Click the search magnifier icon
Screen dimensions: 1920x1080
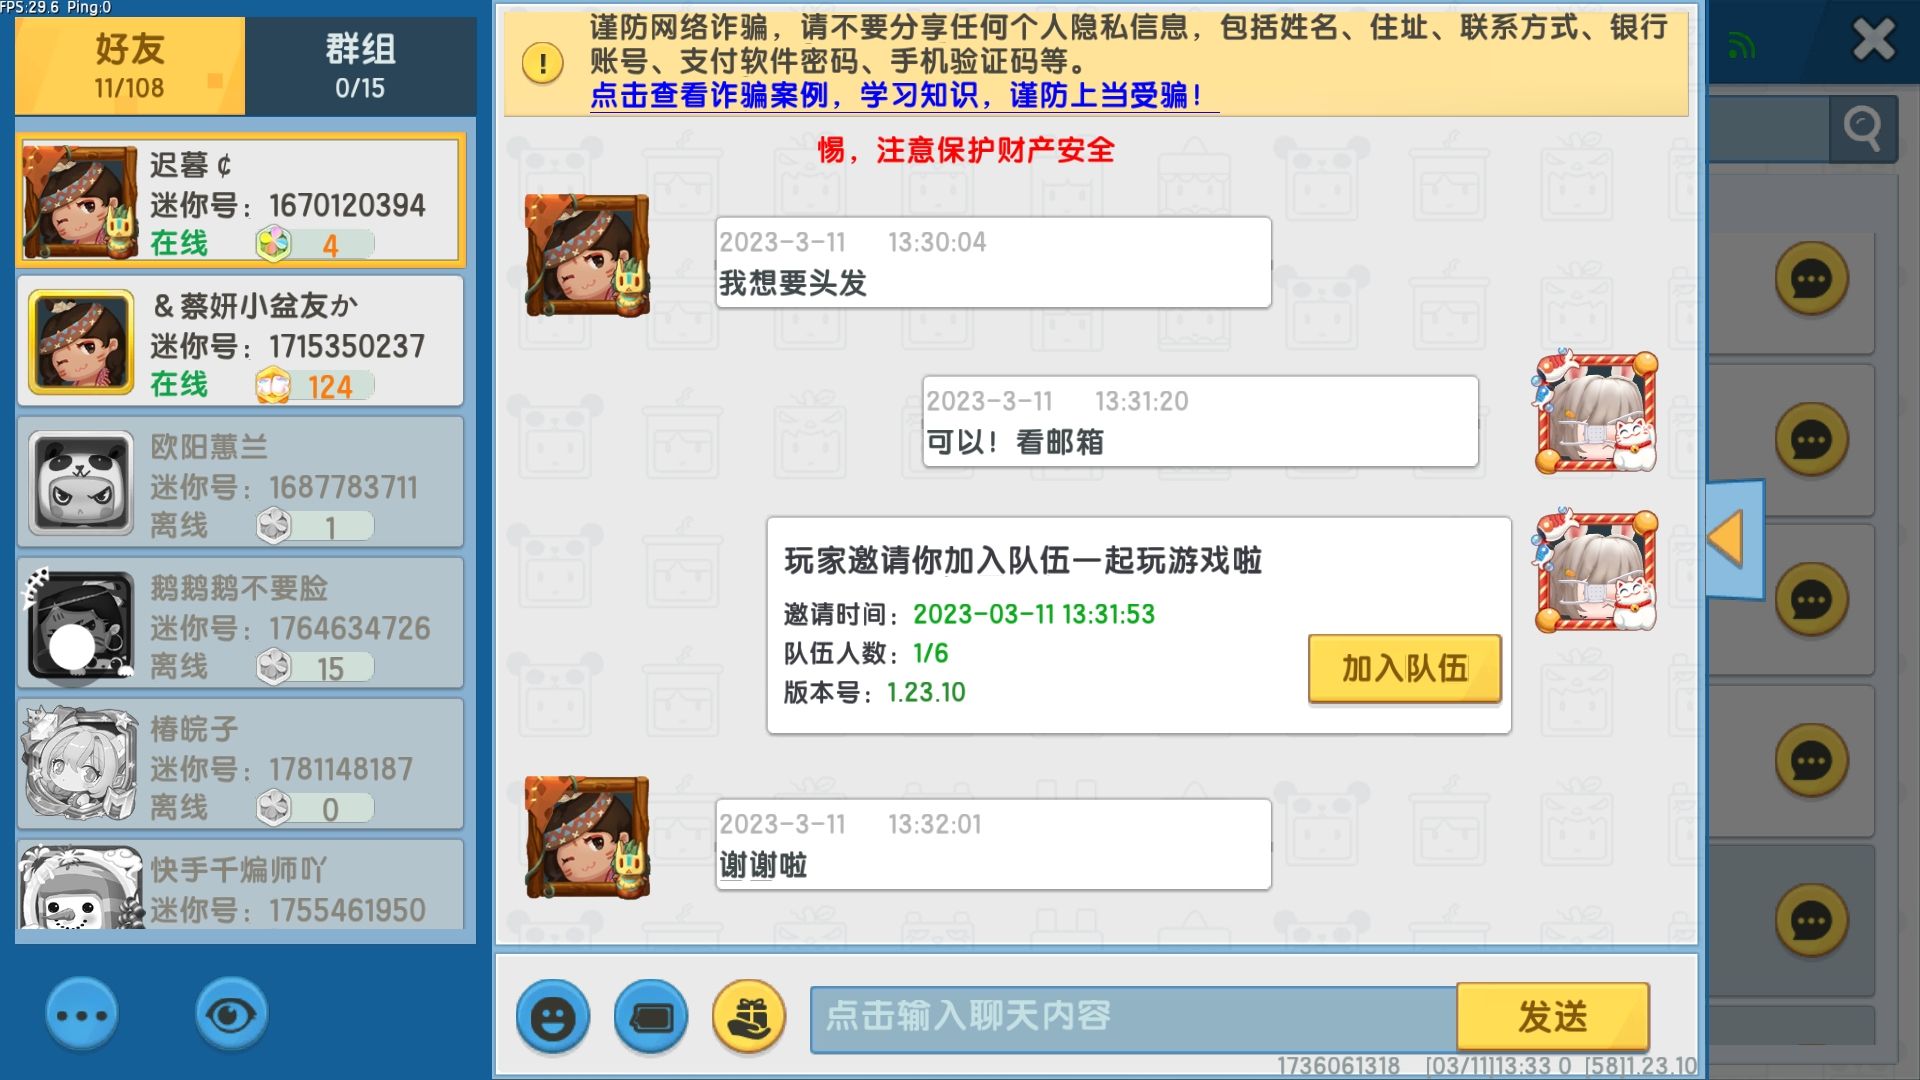tap(1862, 128)
